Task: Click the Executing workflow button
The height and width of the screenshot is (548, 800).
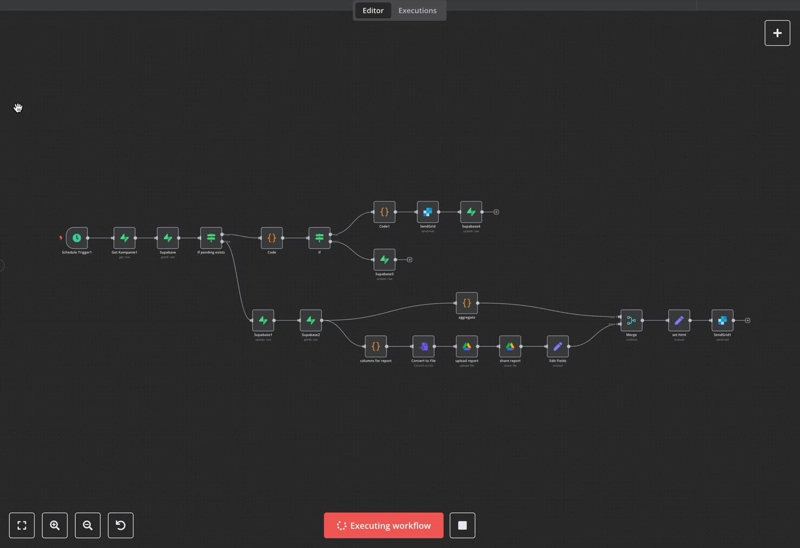Action: coord(384,525)
